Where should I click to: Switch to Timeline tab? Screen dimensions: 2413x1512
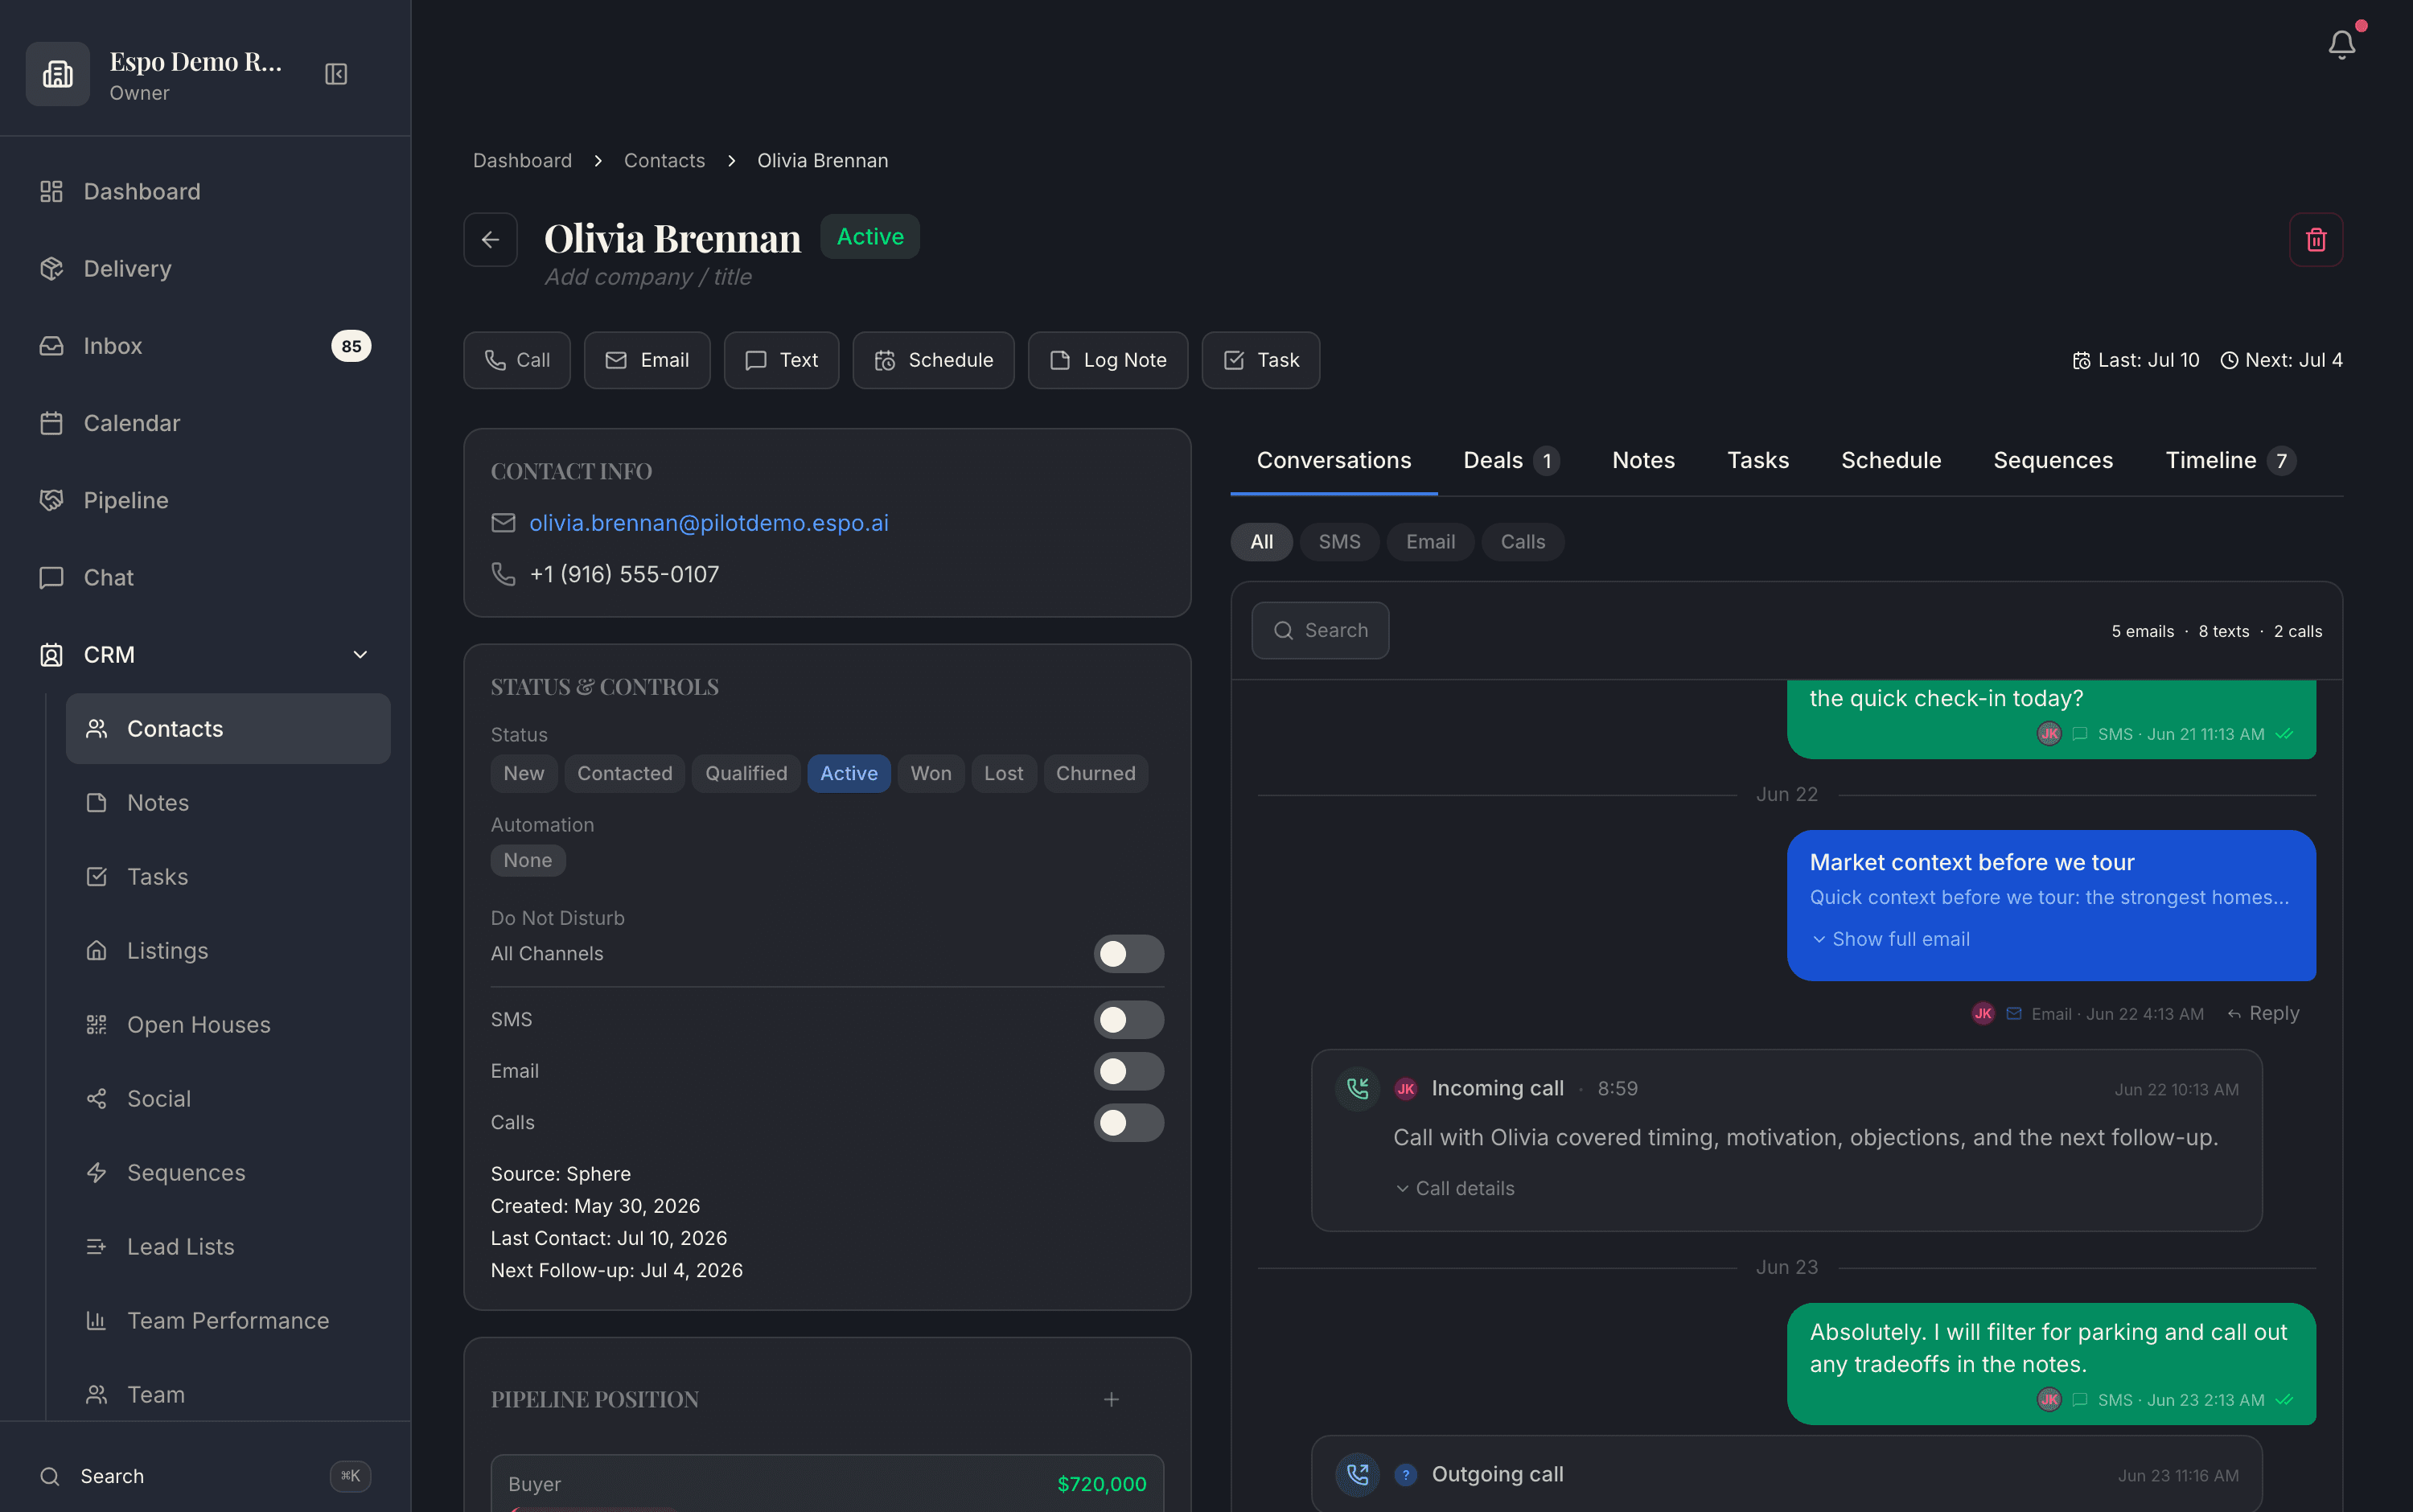2230,460
